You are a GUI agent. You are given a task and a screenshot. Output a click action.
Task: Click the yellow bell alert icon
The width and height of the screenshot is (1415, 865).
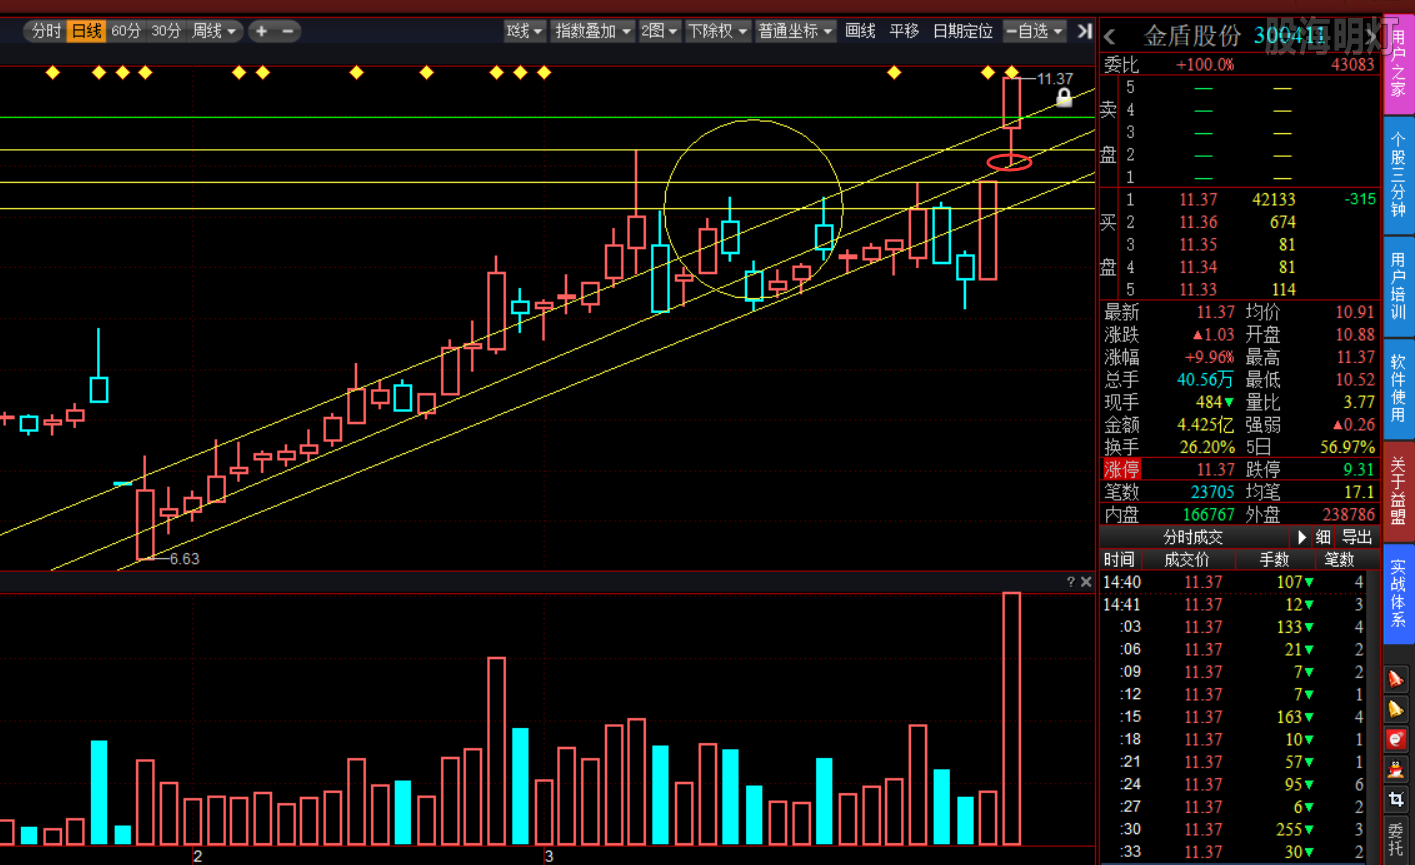[x=1396, y=710]
